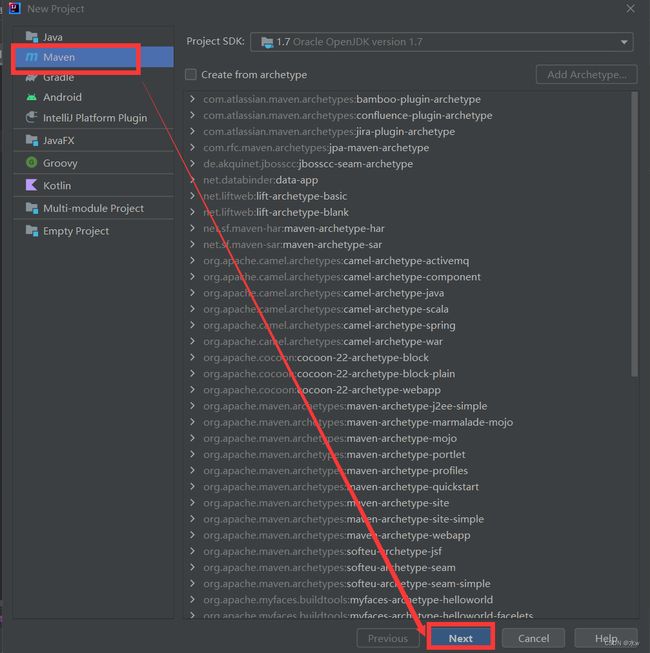The height and width of the screenshot is (653, 650).
Task: Click the IntelliJ Platform Plugin icon
Action: pyautogui.click(x=32, y=117)
